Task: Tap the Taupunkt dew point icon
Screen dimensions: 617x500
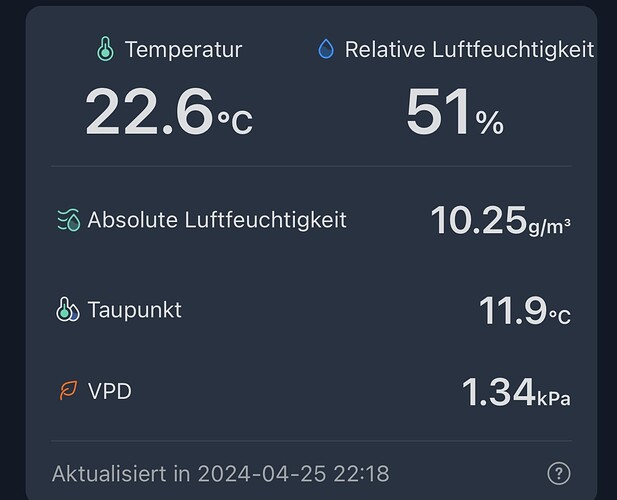Action: click(x=68, y=310)
